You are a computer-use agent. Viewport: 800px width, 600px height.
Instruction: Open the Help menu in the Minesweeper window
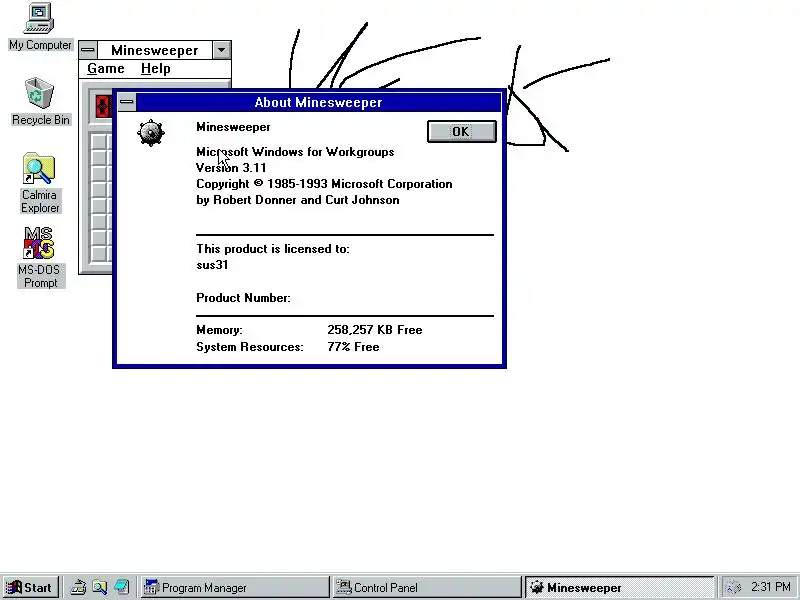(156, 68)
